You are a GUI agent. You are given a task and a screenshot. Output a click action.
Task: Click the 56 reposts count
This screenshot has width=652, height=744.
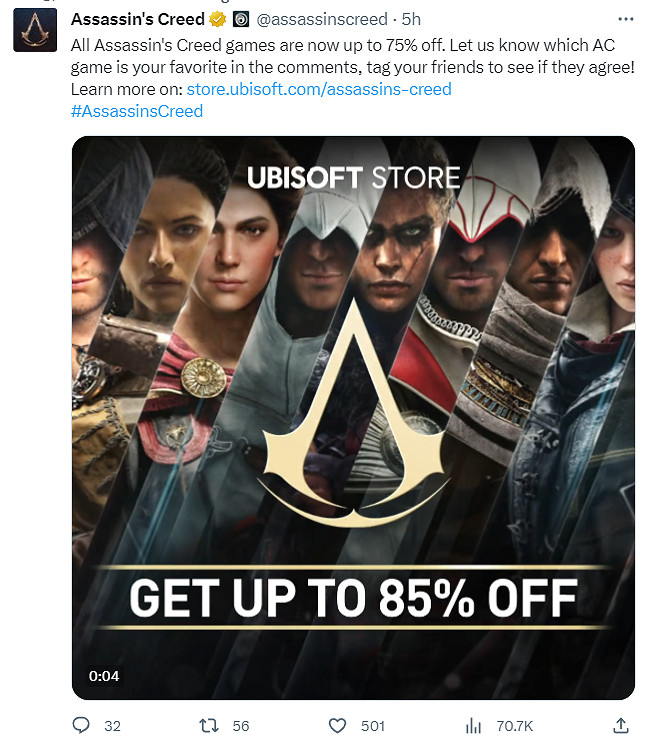pos(241,726)
